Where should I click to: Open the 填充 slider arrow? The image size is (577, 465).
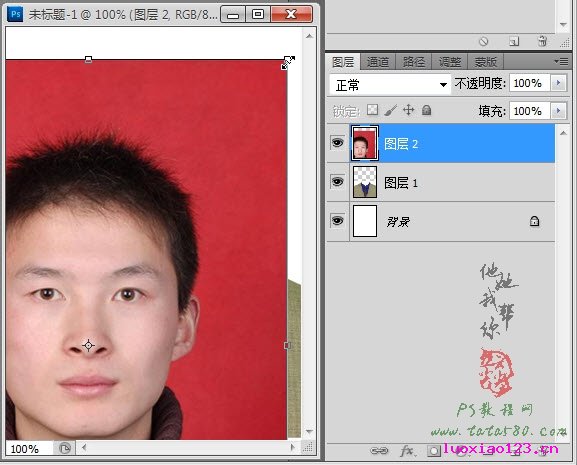pos(558,111)
